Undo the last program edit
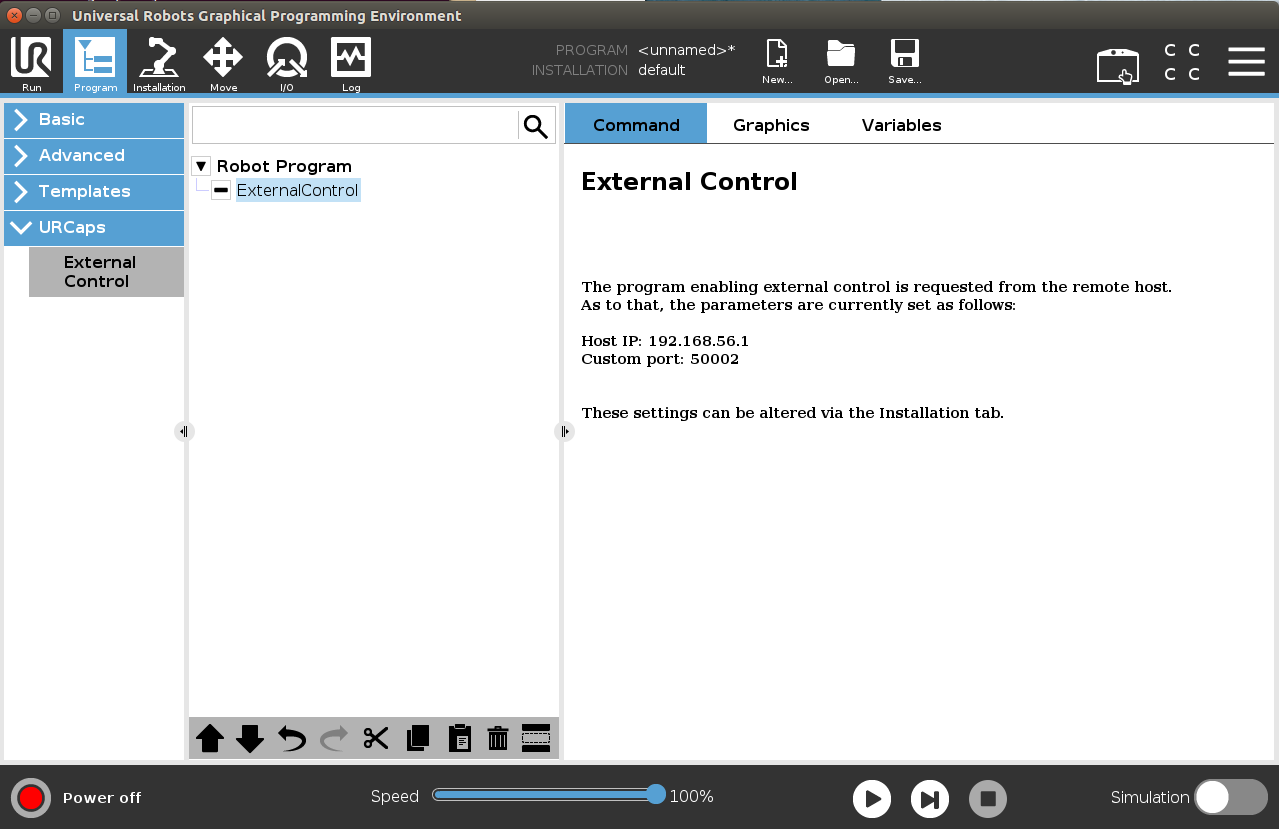This screenshot has width=1279, height=829. (291, 738)
